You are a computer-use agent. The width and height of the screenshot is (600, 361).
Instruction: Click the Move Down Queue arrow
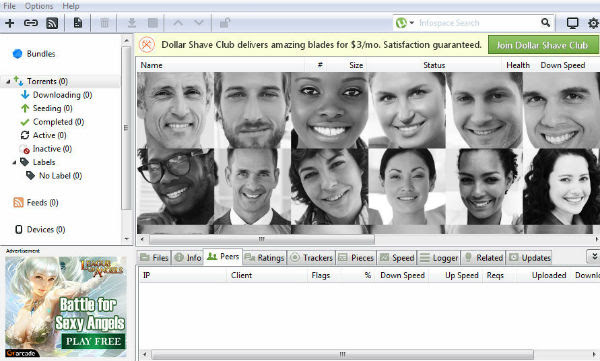(199, 23)
